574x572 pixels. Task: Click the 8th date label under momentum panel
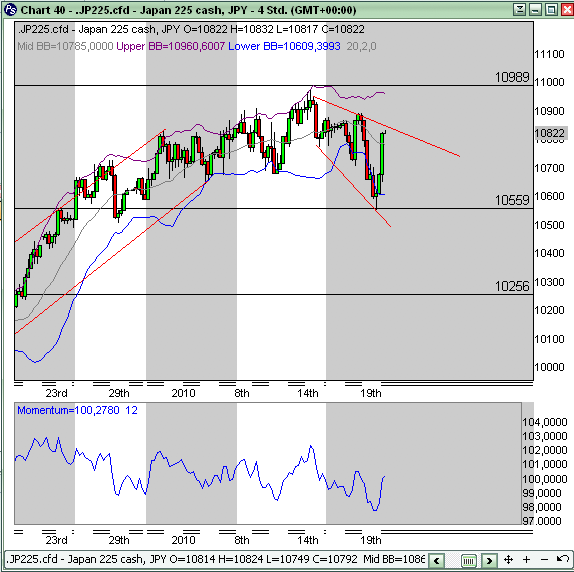pos(242,541)
